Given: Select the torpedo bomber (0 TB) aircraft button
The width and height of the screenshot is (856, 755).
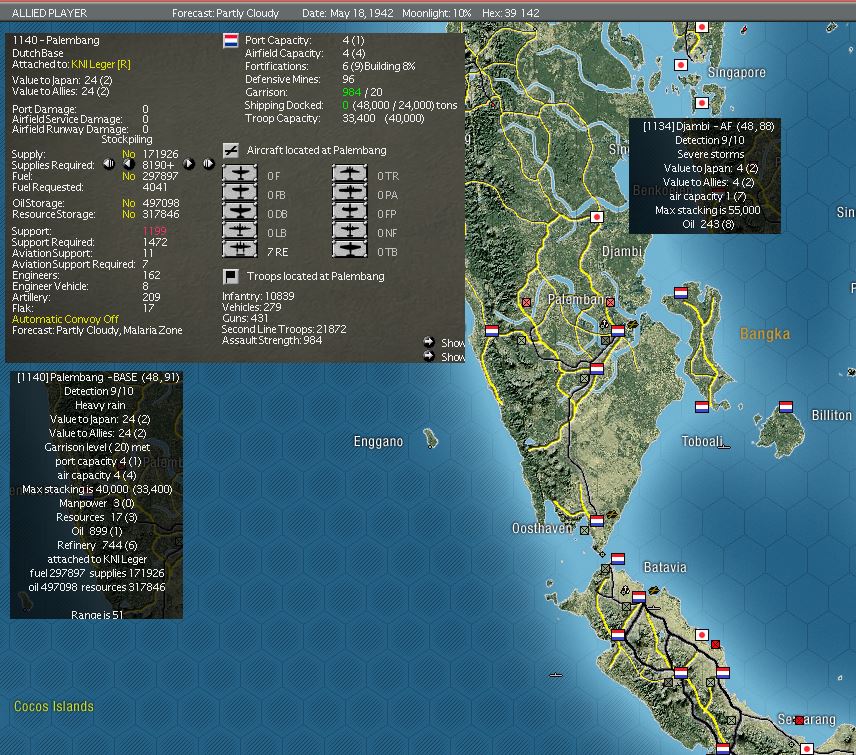Looking at the screenshot, I should [350, 251].
